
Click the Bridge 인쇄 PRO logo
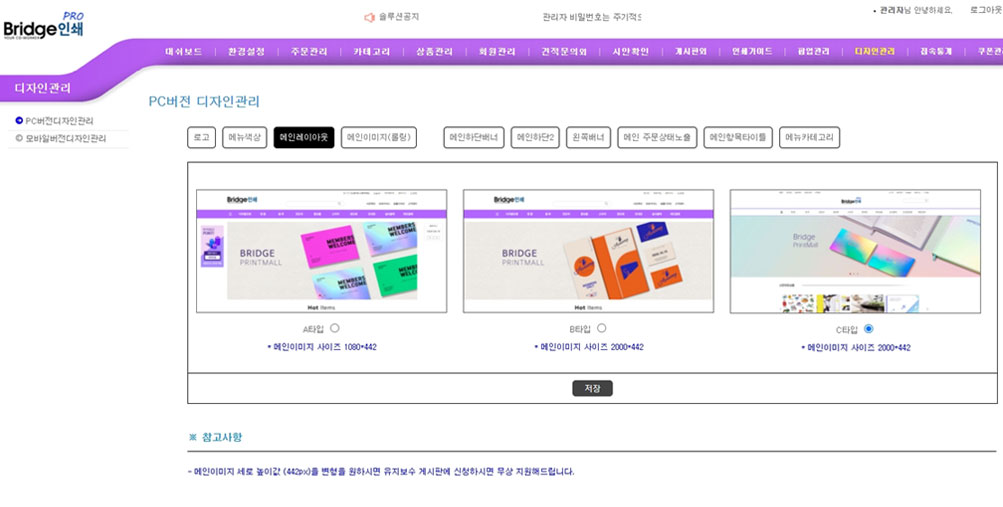click(43, 26)
